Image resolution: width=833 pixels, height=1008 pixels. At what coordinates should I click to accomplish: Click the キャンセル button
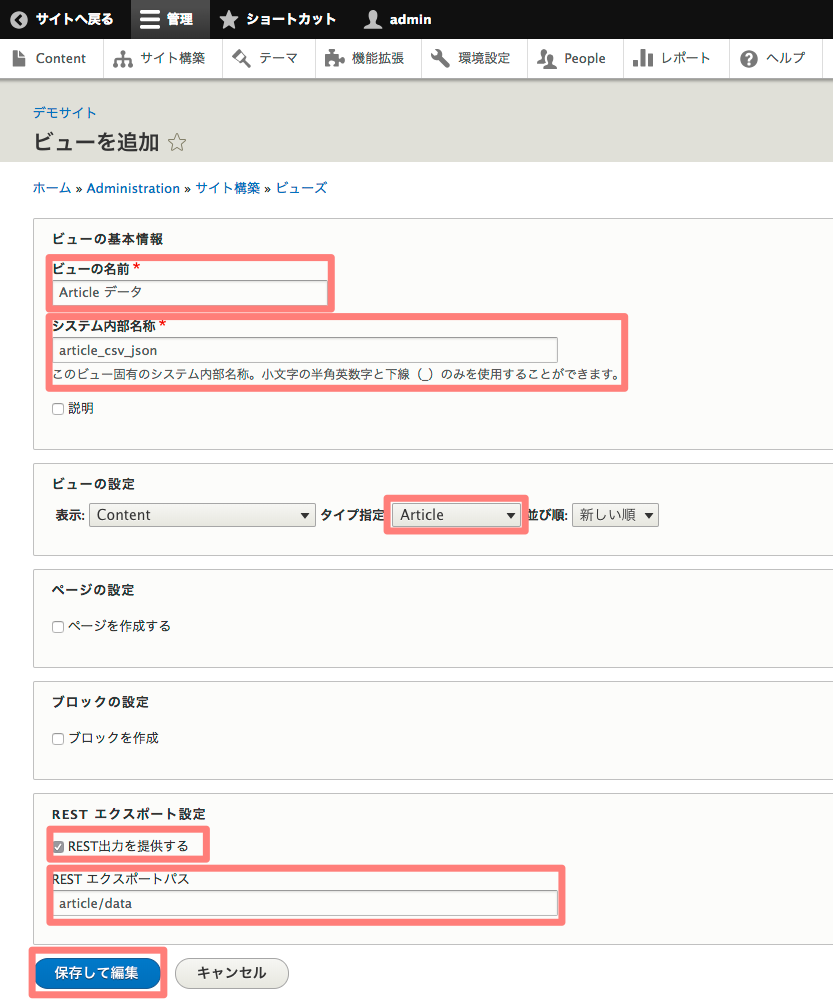[x=231, y=973]
